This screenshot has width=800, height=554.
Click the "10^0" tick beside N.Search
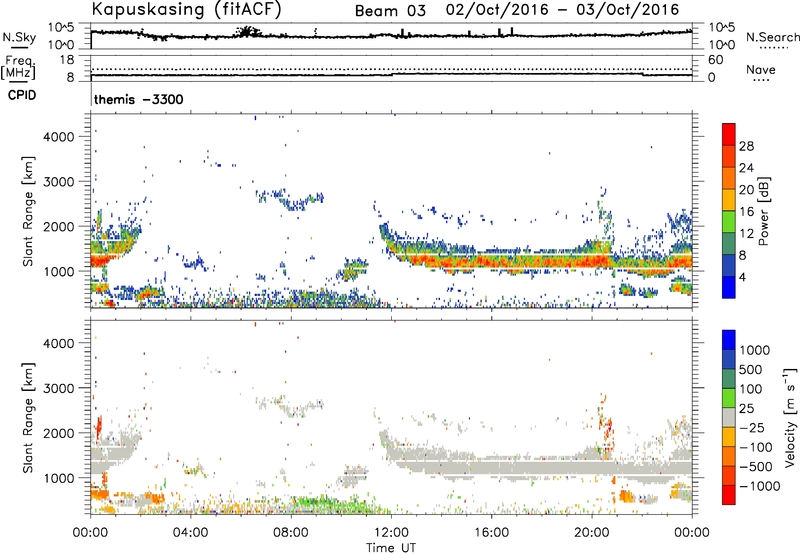point(722,45)
